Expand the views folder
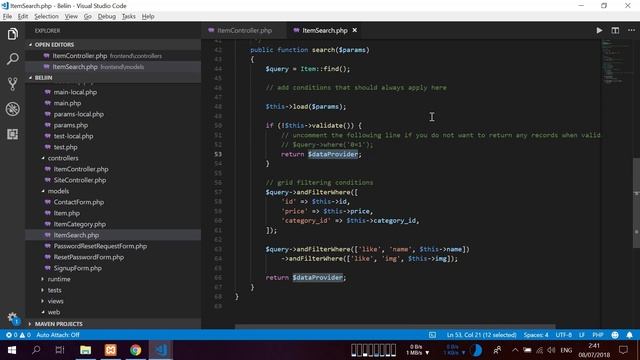 [x=56, y=301]
